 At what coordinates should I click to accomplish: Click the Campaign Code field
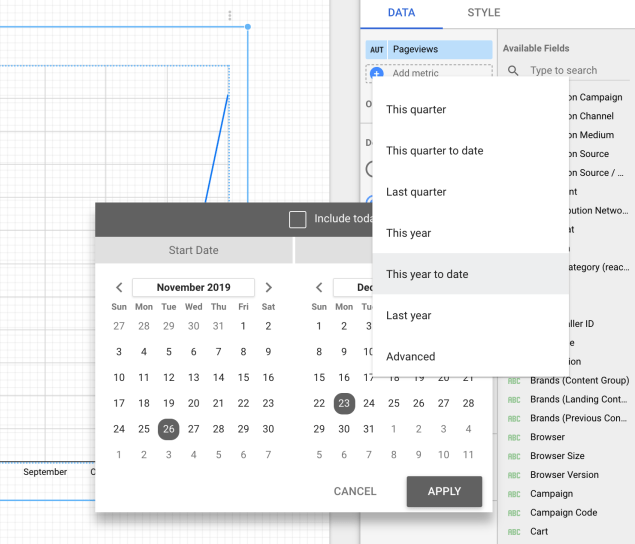tap(563, 513)
